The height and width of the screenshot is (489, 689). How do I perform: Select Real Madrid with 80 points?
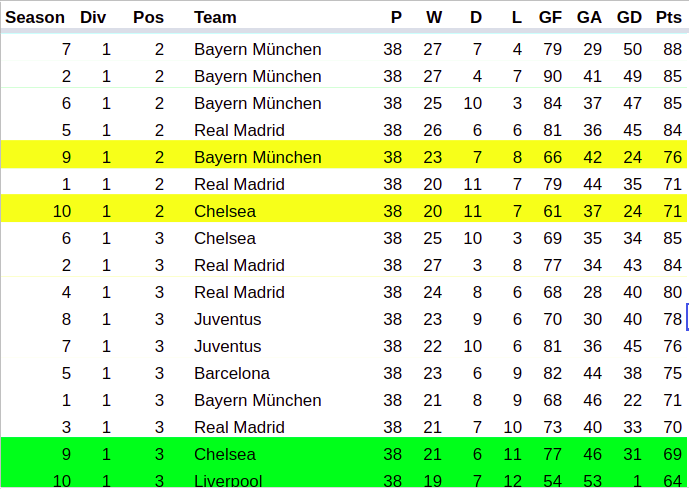pyautogui.click(x=240, y=292)
